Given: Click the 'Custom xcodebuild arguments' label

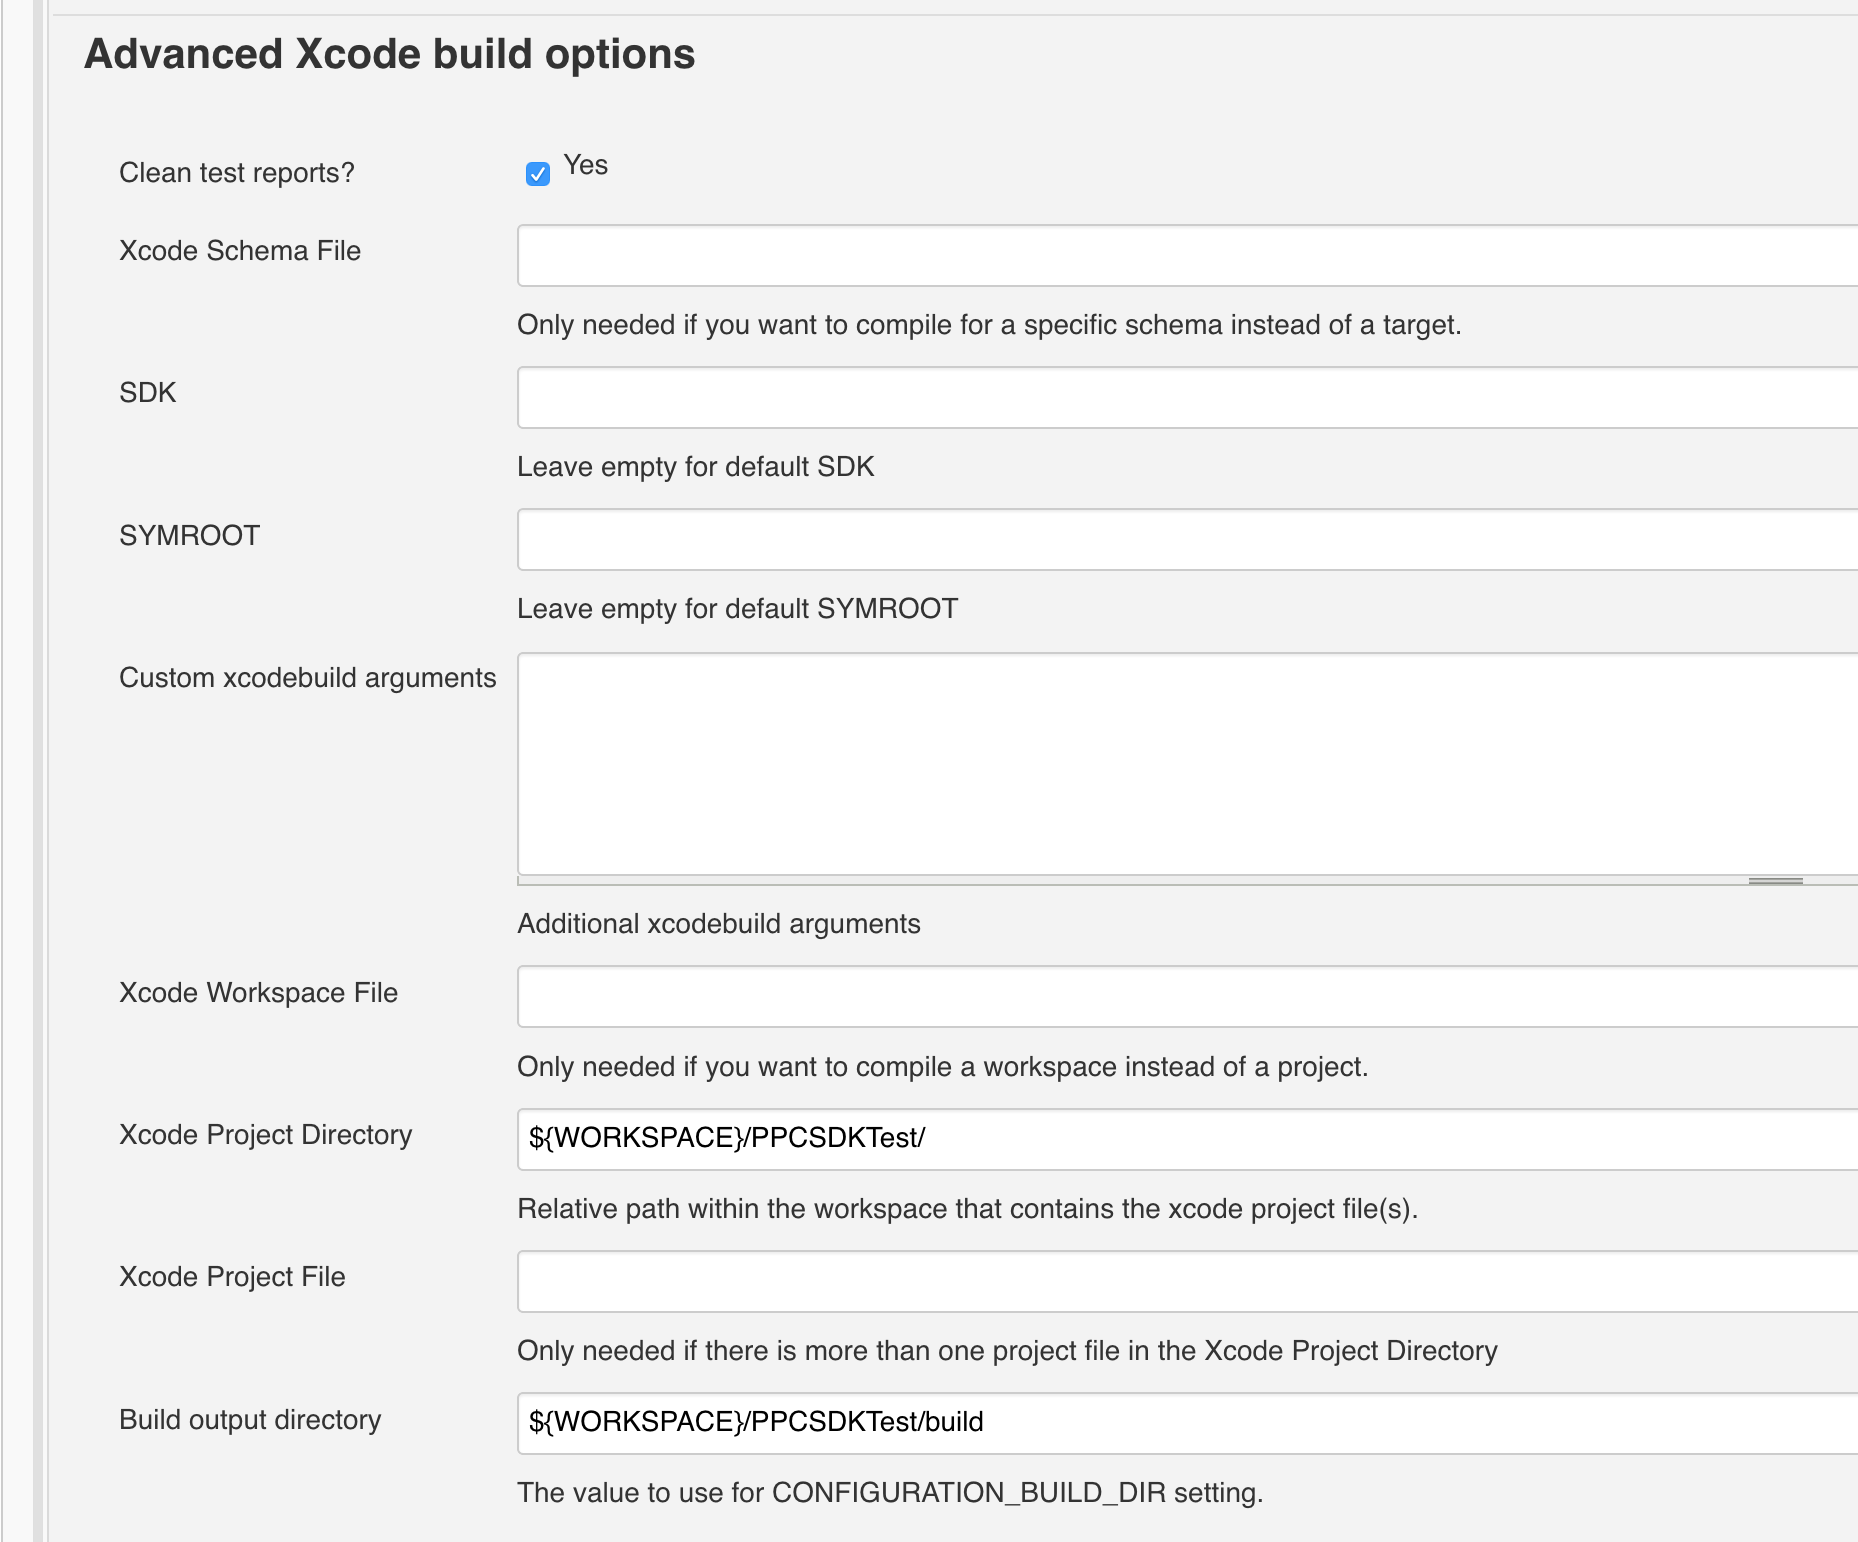Looking at the screenshot, I should pos(307,678).
